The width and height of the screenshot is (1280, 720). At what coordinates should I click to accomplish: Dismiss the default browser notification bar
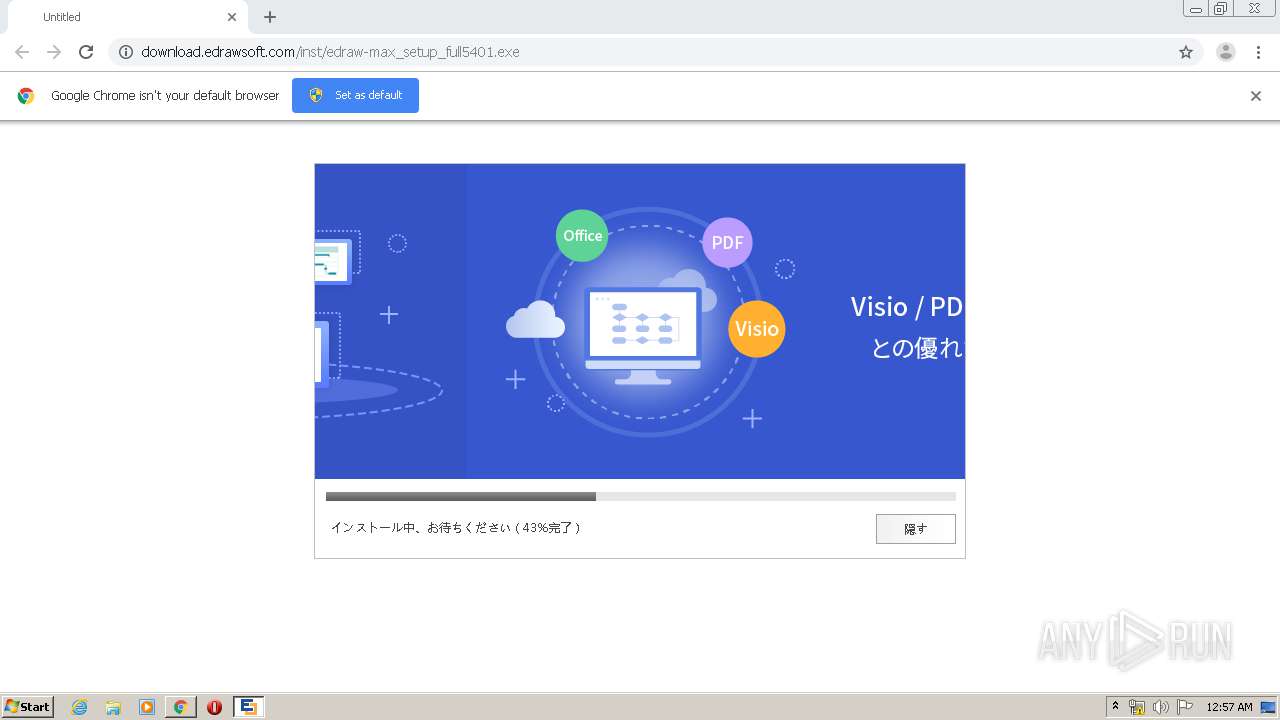[1255, 96]
